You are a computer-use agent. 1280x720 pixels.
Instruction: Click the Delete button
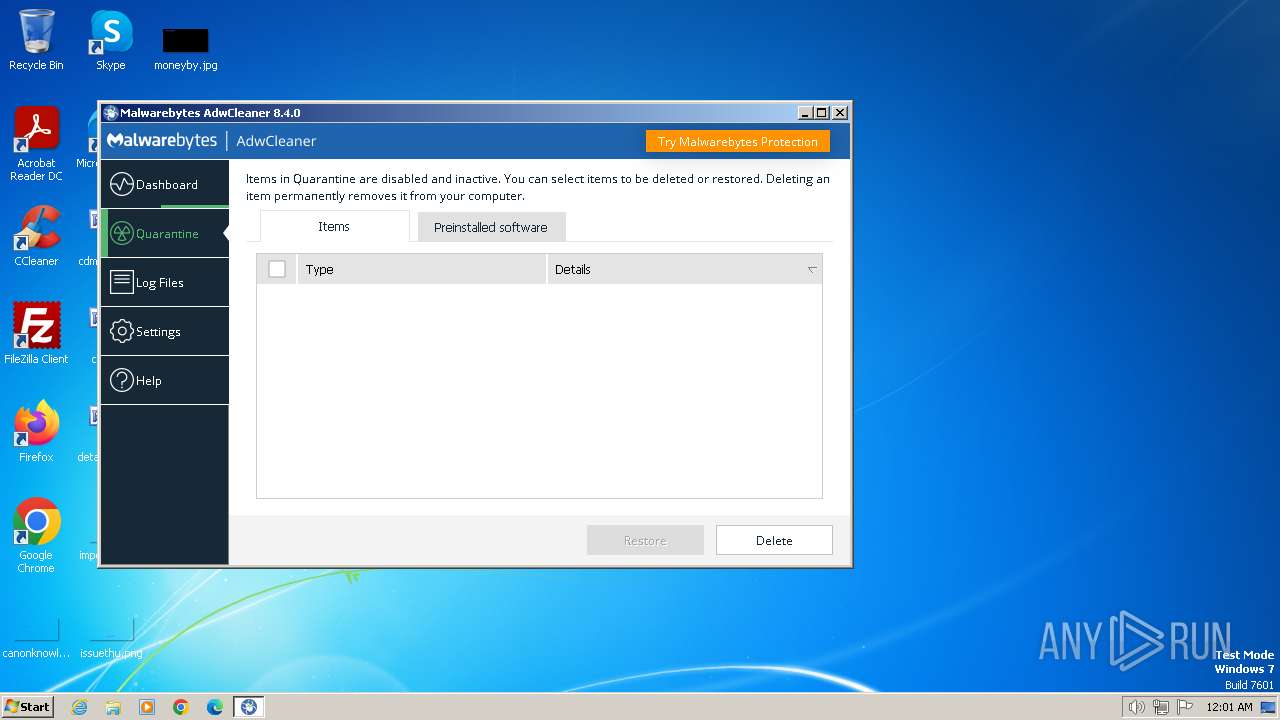pyautogui.click(x=774, y=540)
